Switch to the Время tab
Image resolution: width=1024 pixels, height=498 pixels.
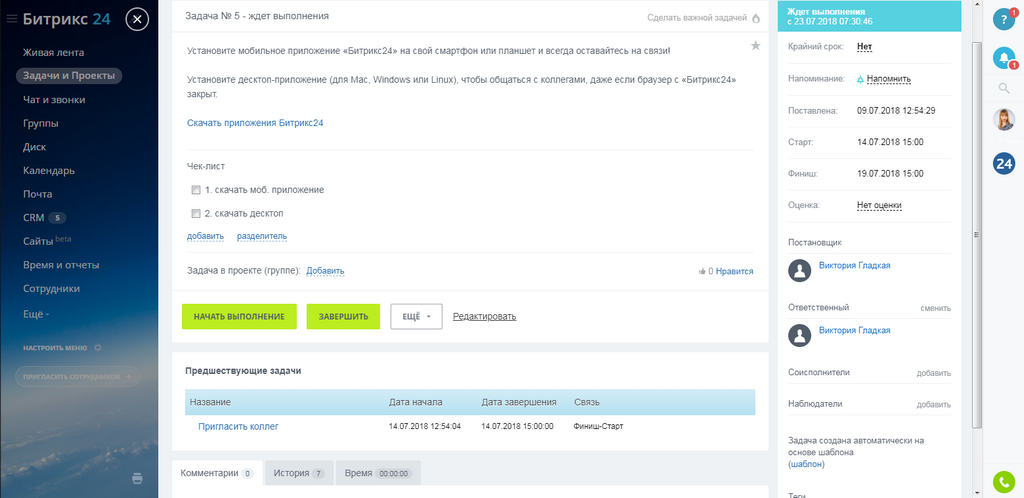(378, 473)
